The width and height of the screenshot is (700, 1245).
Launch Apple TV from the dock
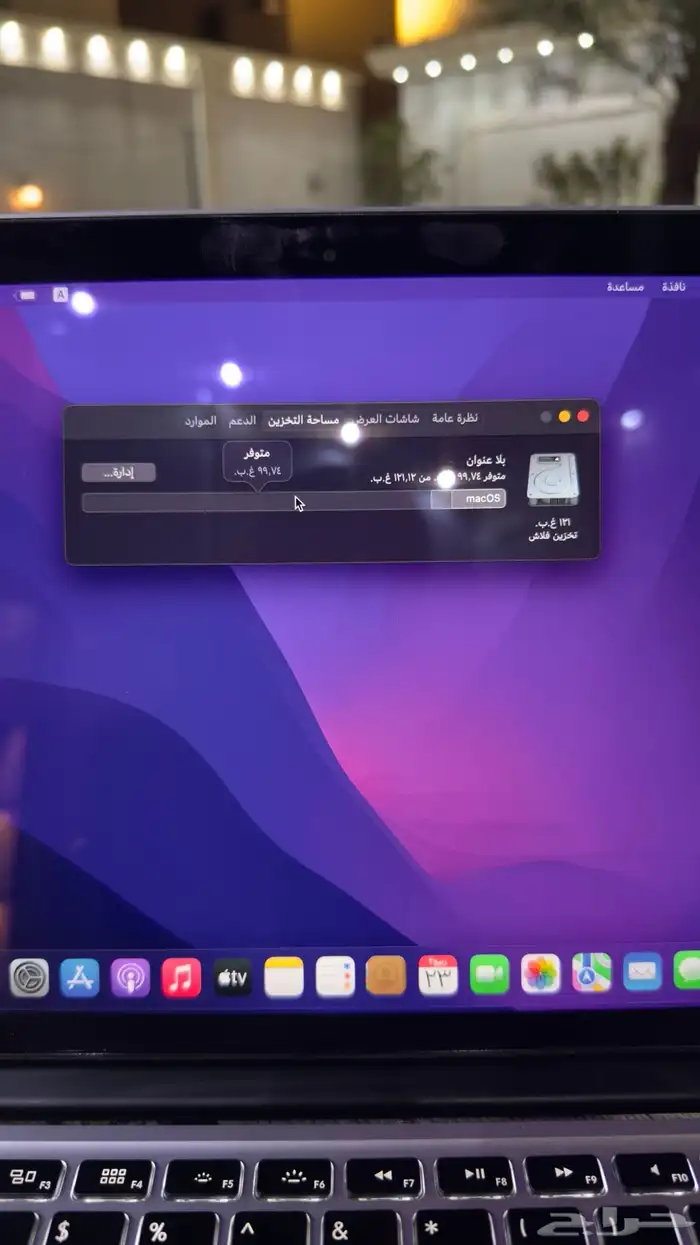[x=232, y=977]
